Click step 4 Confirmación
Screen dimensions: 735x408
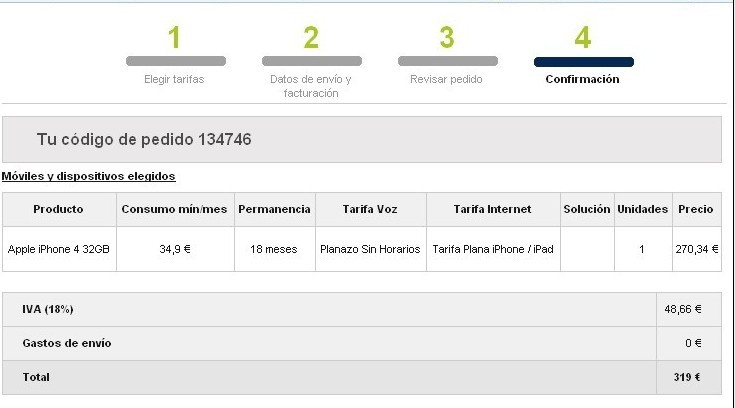pos(583,61)
